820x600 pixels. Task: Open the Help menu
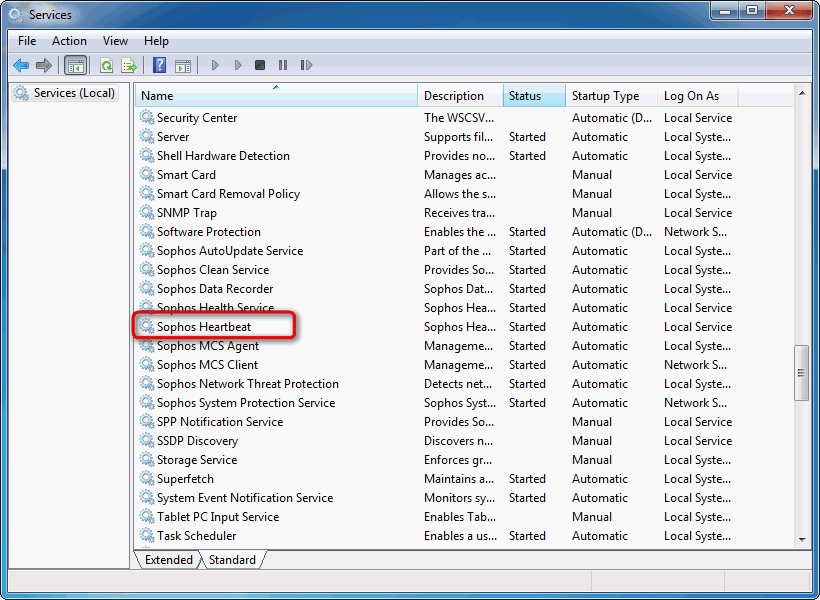tap(156, 41)
